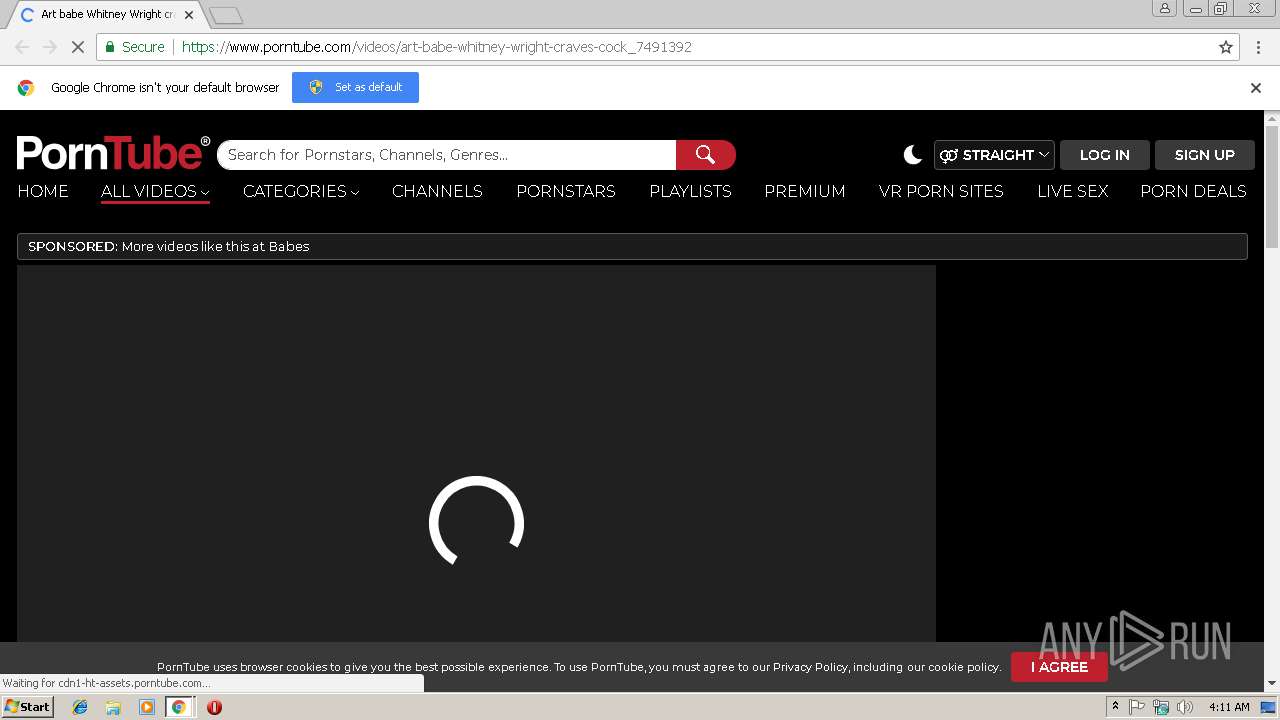Open the Windows Start menu
Image resolution: width=1280 pixels, height=720 pixels.
[x=27, y=707]
